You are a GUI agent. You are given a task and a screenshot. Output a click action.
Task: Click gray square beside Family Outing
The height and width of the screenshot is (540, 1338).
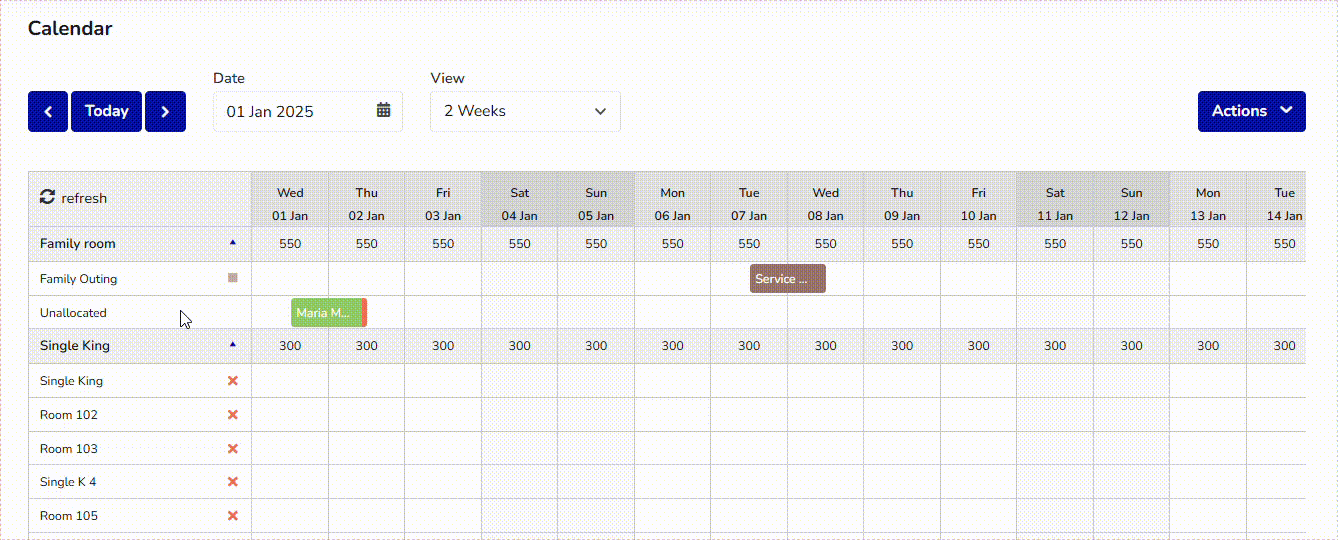(233, 278)
